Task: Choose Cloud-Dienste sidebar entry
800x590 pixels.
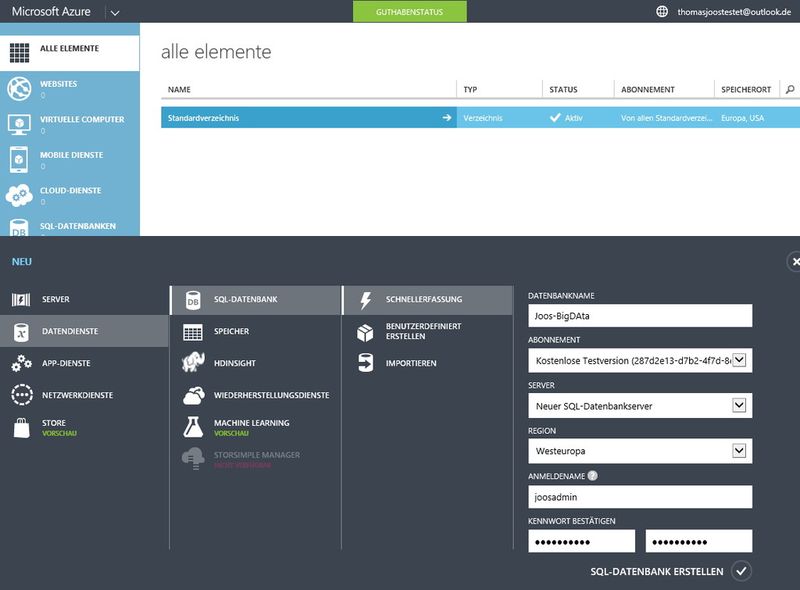Action: 69,195
